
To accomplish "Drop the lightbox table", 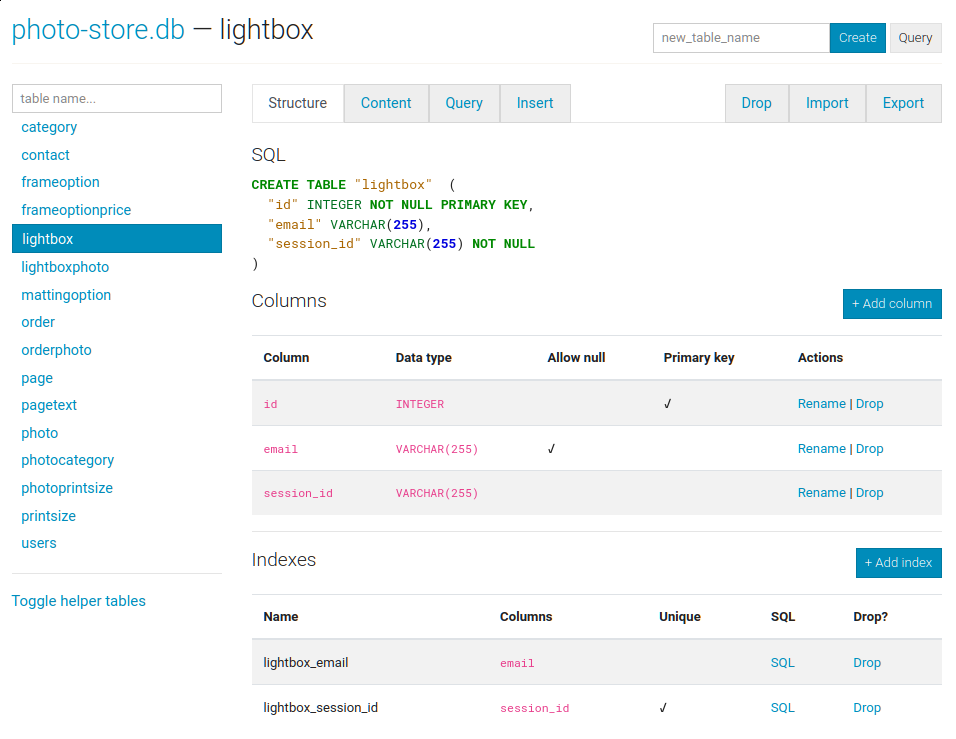I will tap(757, 103).
